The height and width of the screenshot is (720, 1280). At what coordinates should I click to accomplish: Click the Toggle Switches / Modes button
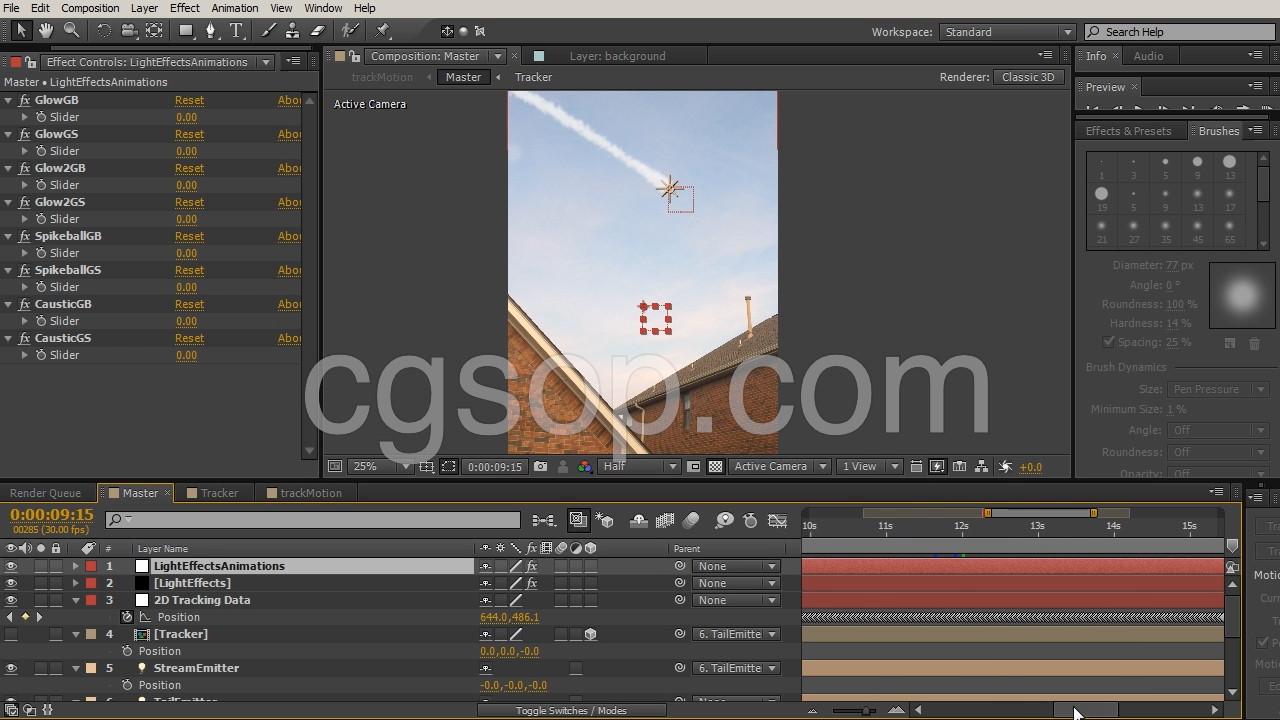[571, 711]
